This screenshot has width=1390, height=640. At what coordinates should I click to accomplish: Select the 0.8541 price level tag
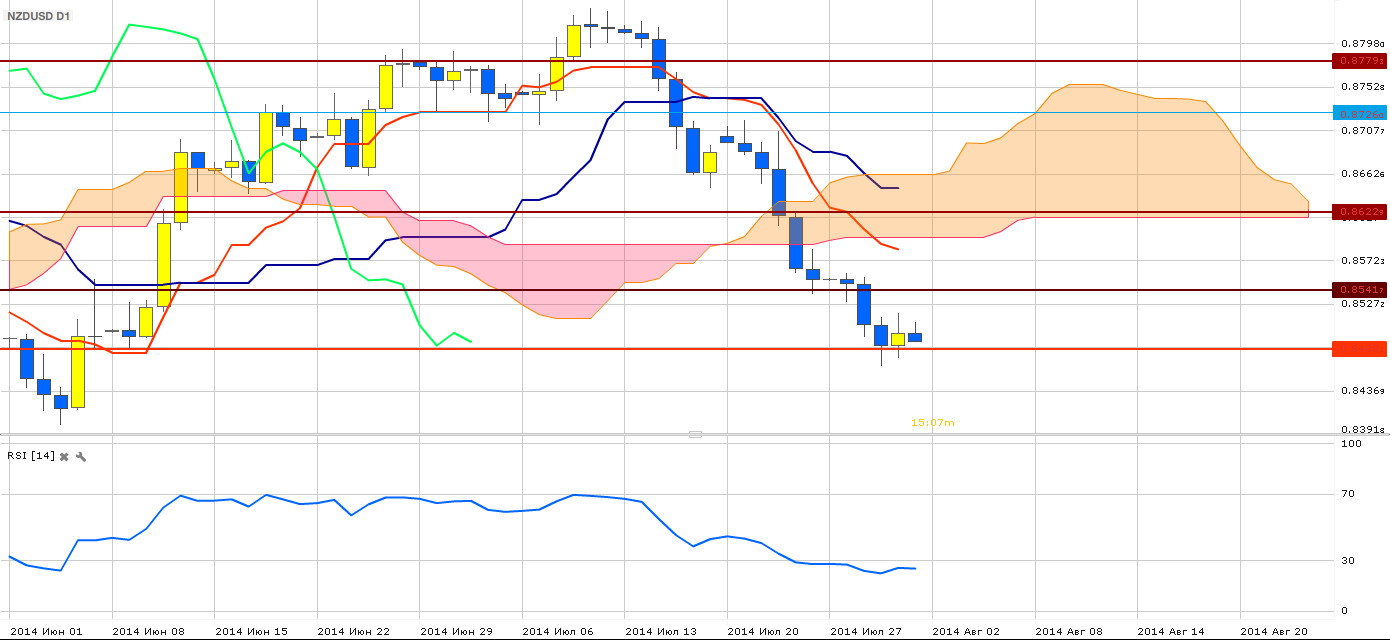click(1360, 290)
